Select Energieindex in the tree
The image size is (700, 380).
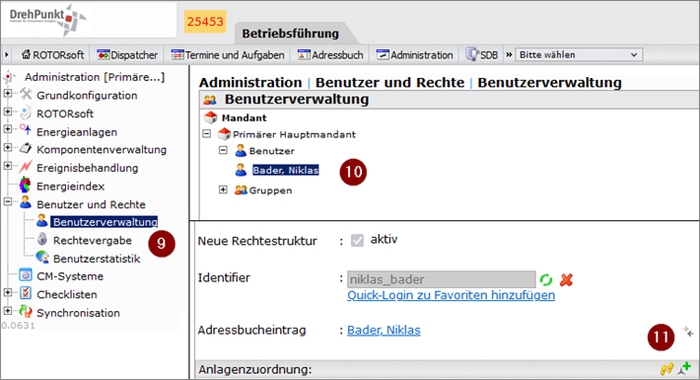coord(70,186)
